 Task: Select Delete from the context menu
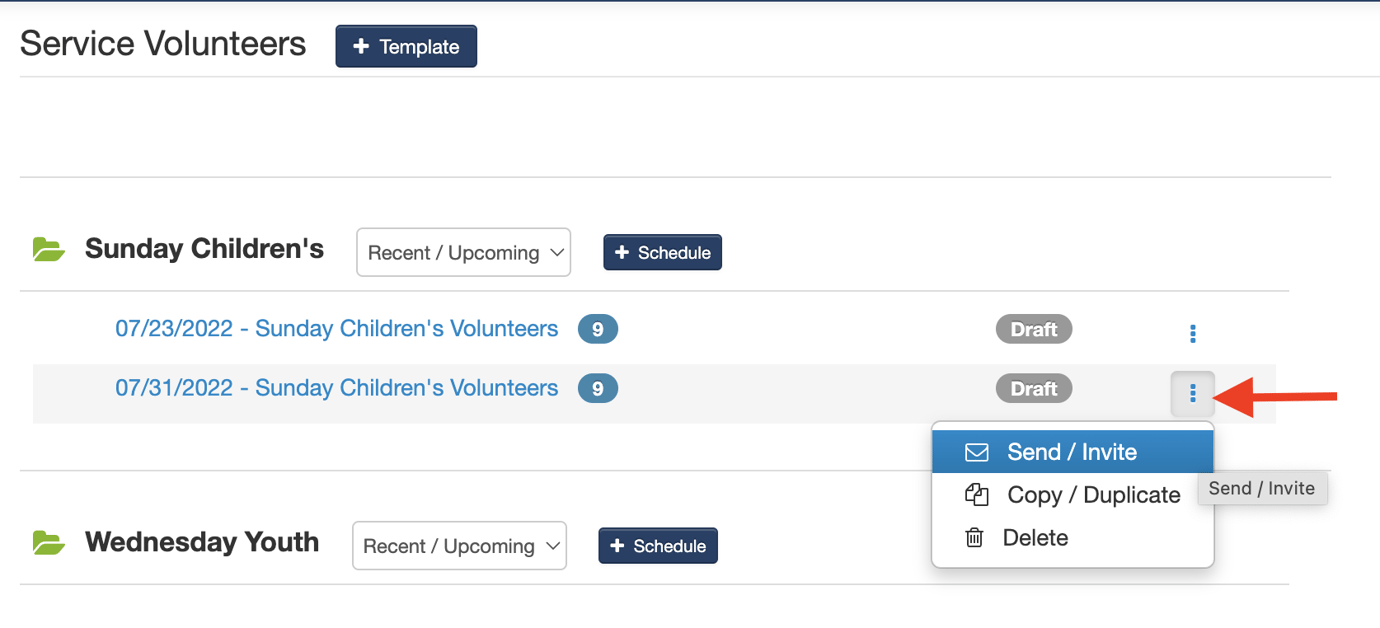(x=1035, y=538)
